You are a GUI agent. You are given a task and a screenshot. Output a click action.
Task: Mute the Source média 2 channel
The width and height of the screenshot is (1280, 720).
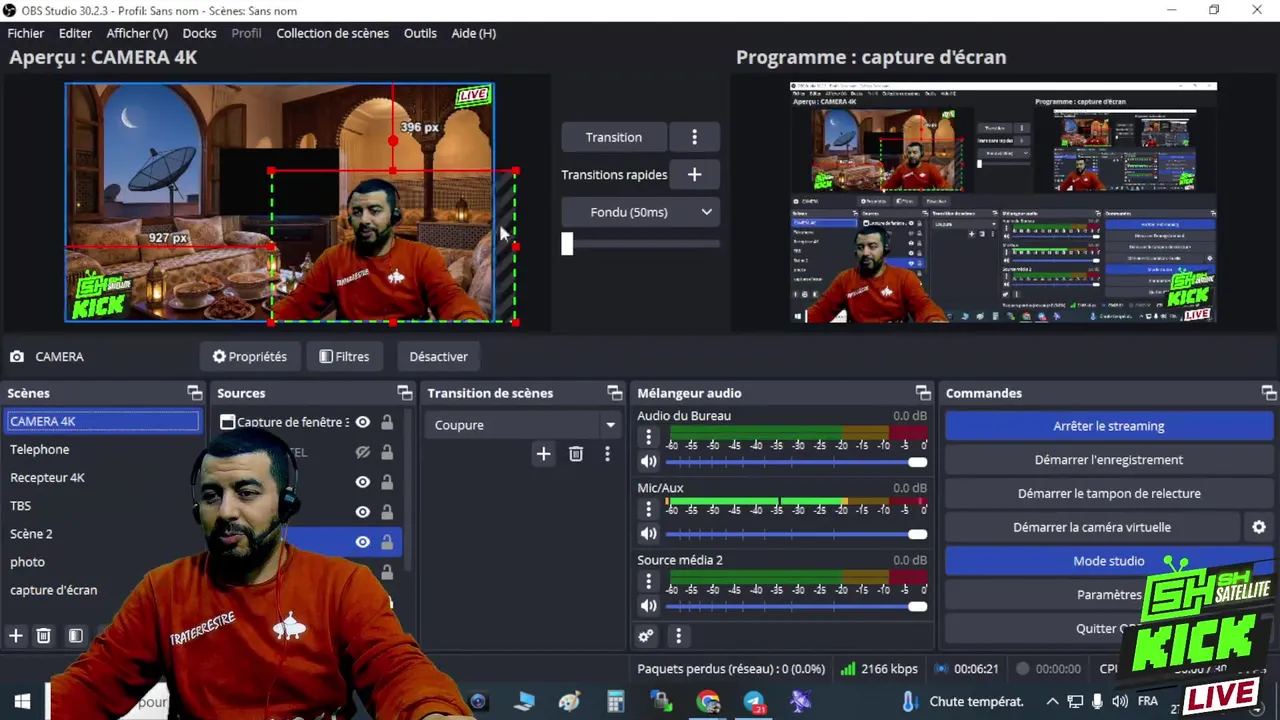(x=649, y=606)
